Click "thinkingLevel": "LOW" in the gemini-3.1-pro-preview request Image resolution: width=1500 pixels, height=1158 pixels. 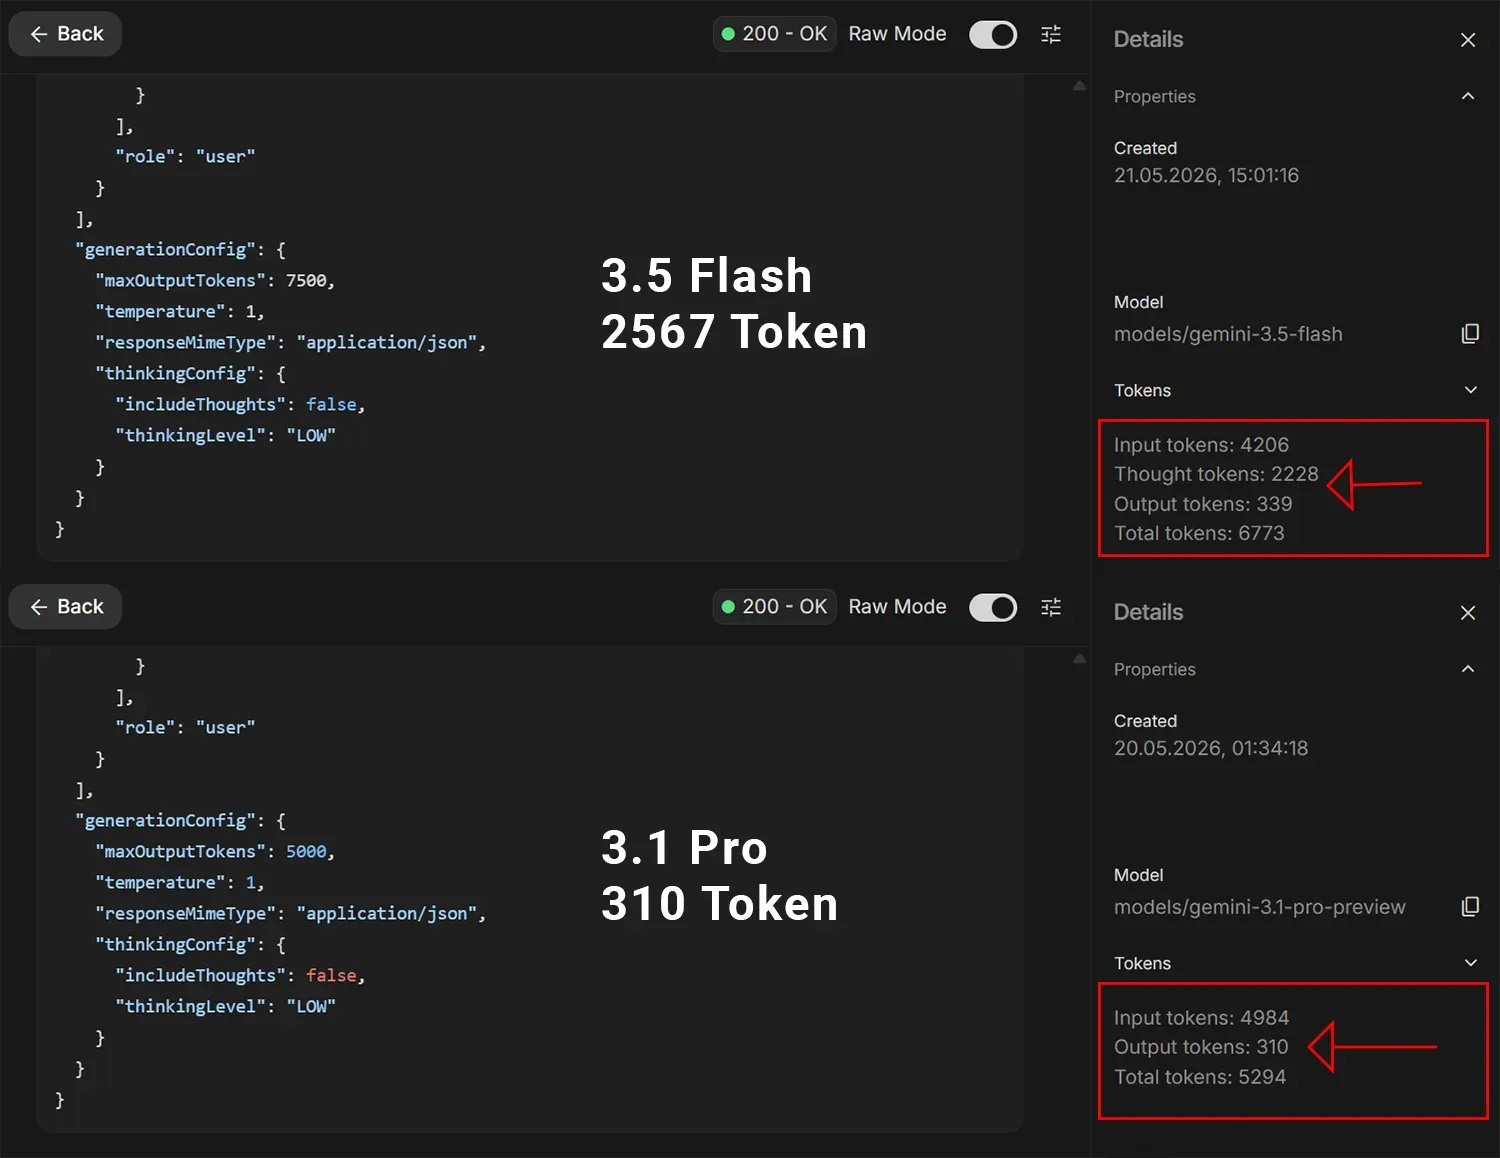[x=225, y=1007]
